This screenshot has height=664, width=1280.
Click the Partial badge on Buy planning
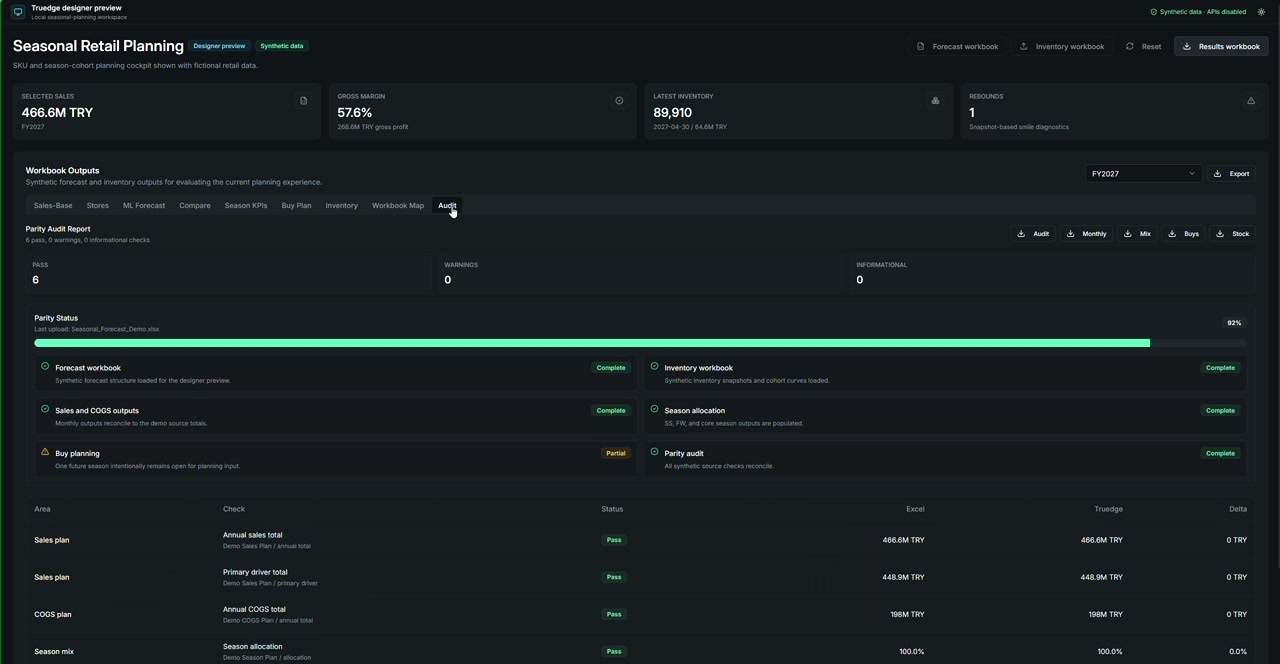(616, 453)
